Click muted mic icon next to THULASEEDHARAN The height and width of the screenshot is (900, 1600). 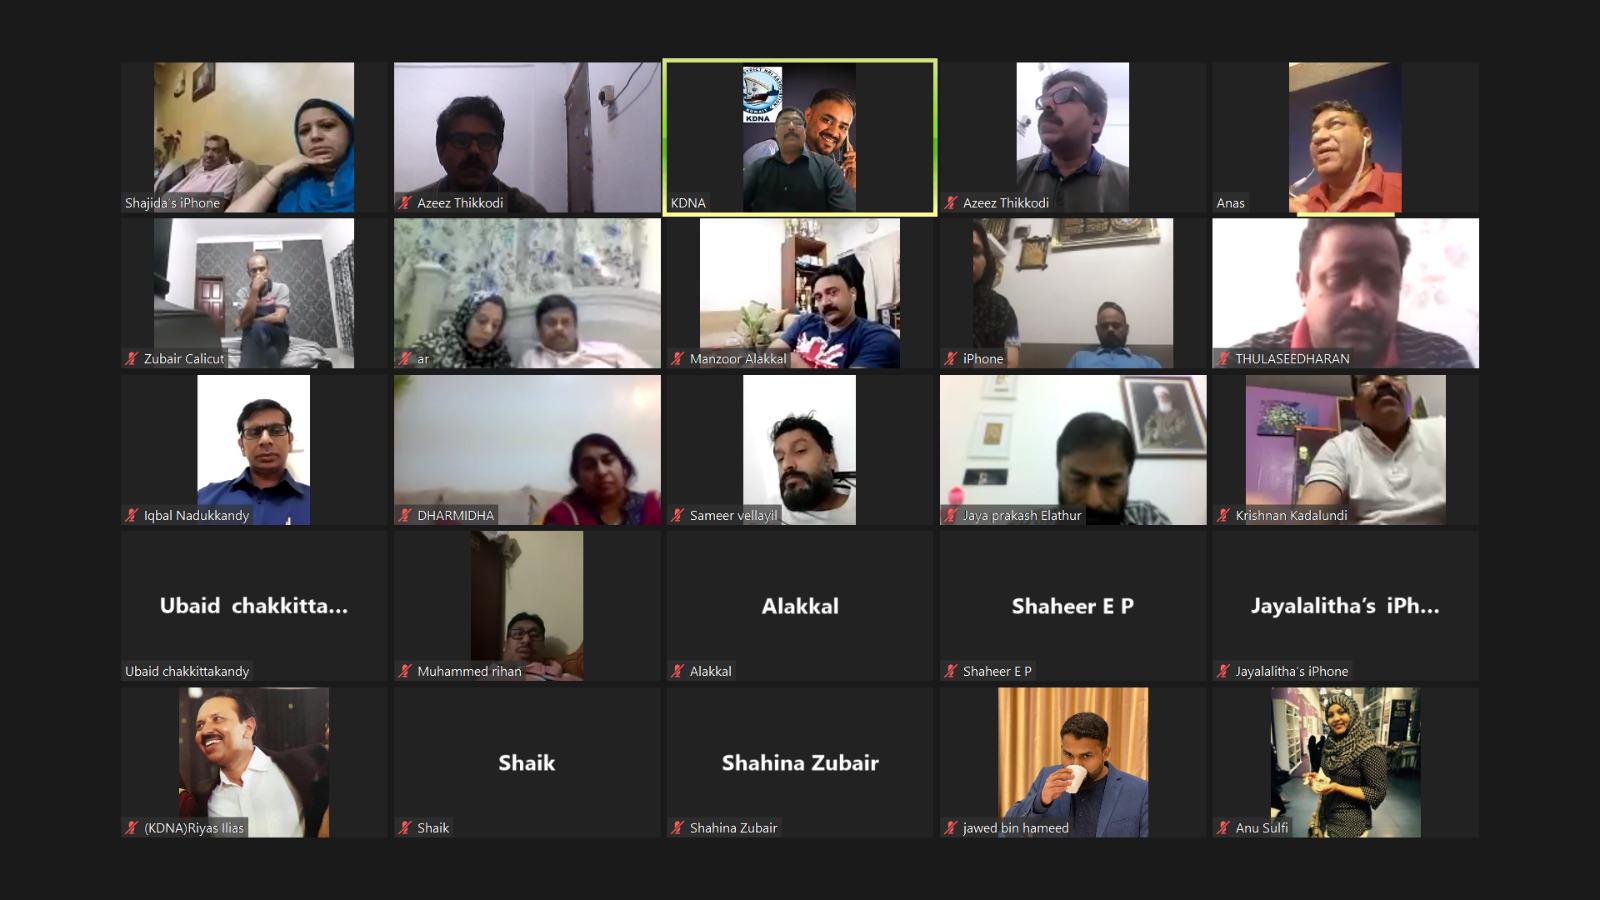click(x=1222, y=359)
